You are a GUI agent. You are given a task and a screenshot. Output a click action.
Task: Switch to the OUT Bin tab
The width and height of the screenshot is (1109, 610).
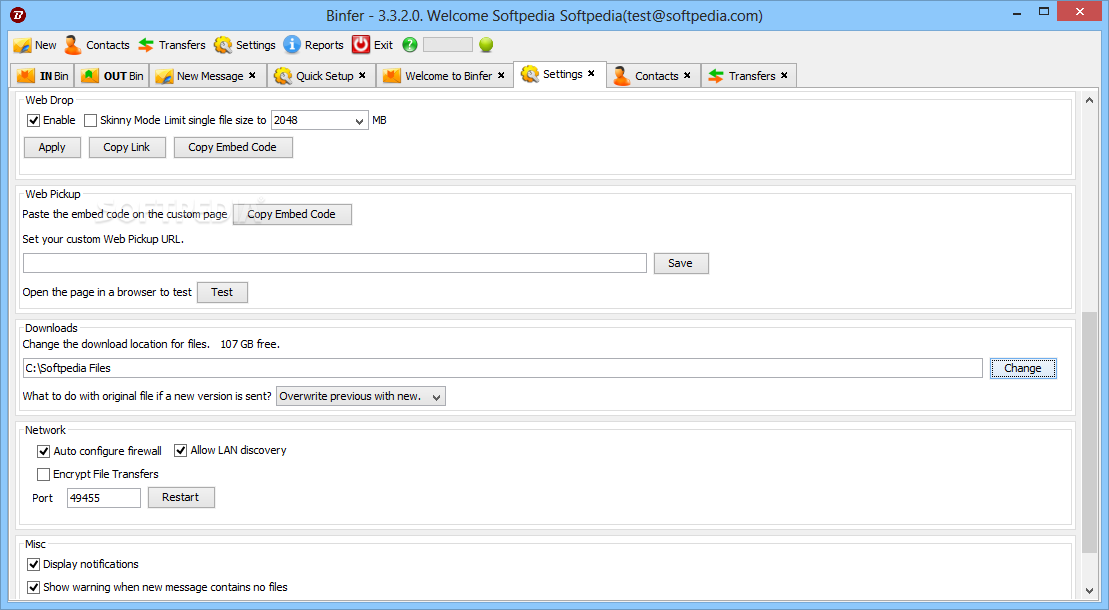[112, 76]
